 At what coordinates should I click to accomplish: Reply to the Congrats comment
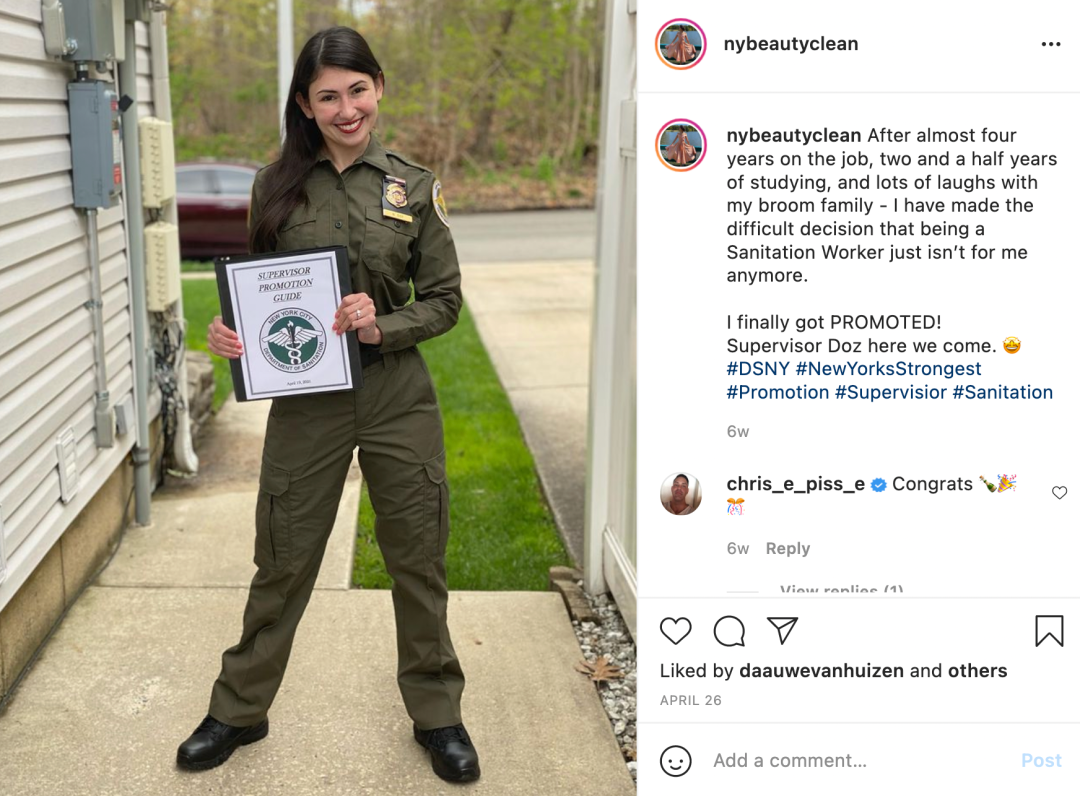787,549
